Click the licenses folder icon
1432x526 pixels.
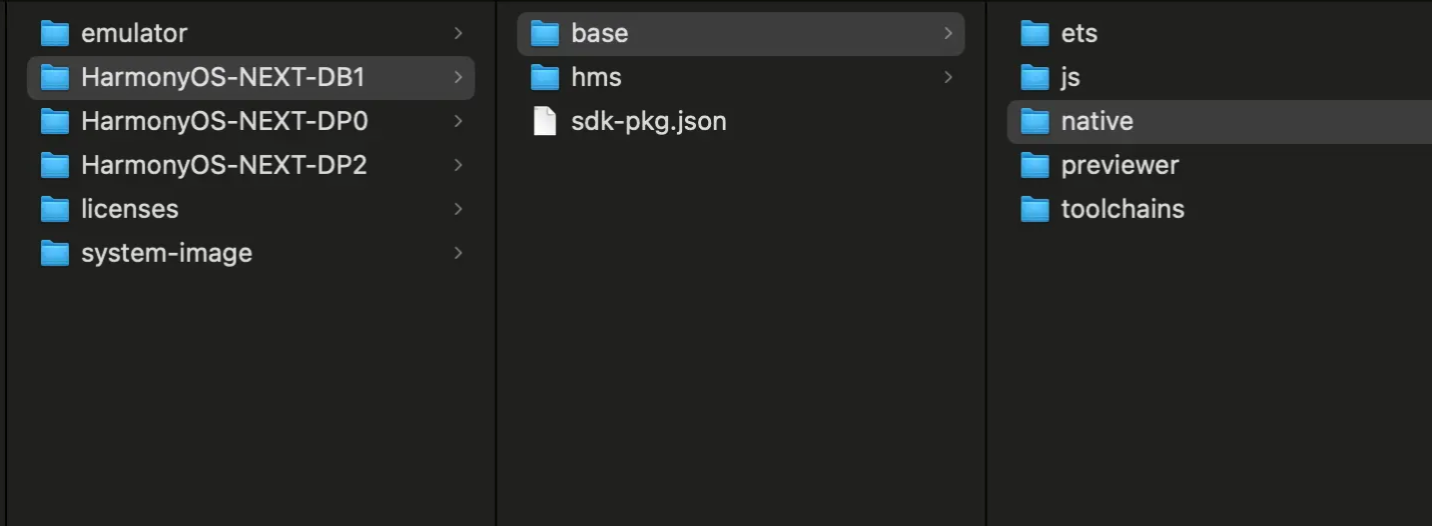(55, 210)
